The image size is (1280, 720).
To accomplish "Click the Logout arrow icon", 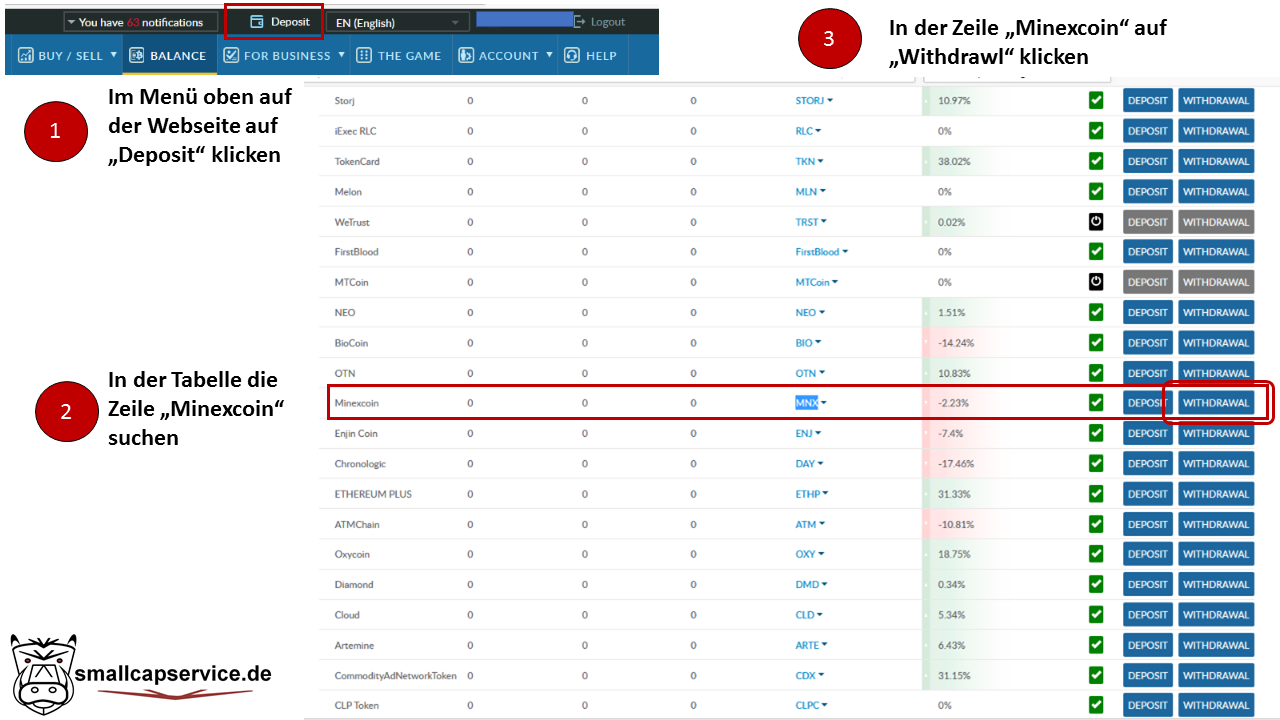I will [x=580, y=21].
